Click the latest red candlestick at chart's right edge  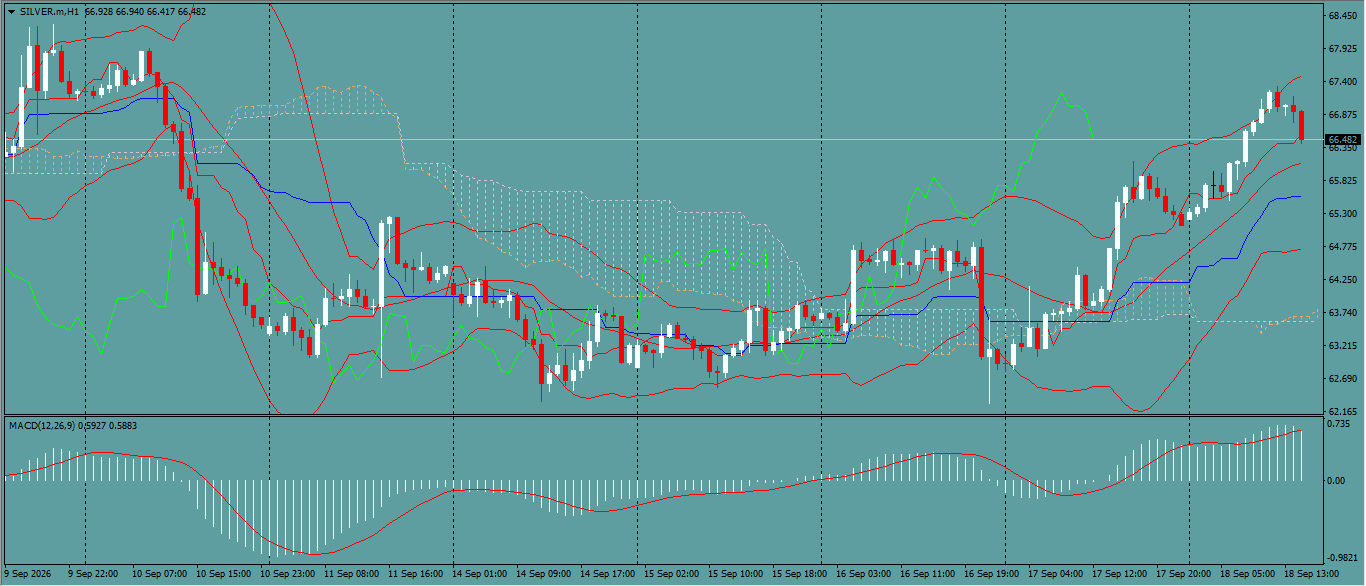pos(1302,124)
